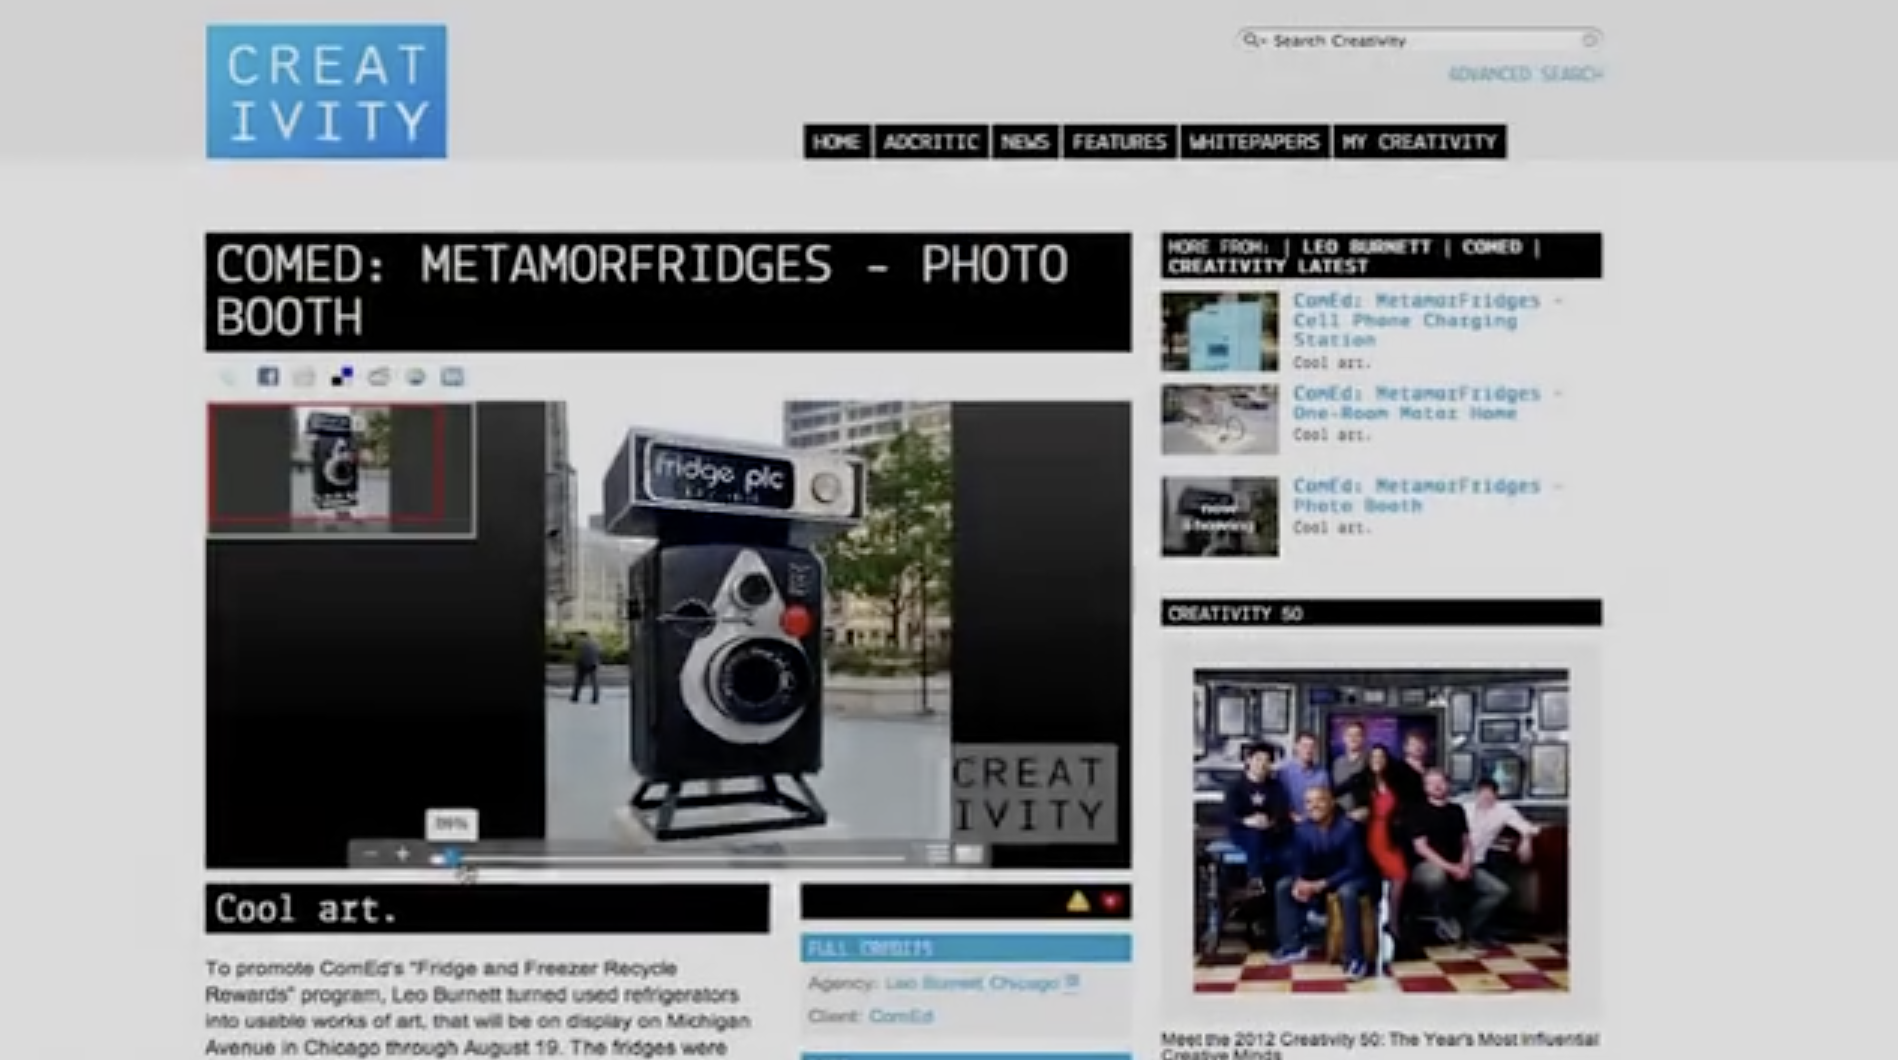Open the Leo Burnett, Chicago agency link
Image resolution: width=1898 pixels, height=1060 pixels.
(x=970, y=984)
